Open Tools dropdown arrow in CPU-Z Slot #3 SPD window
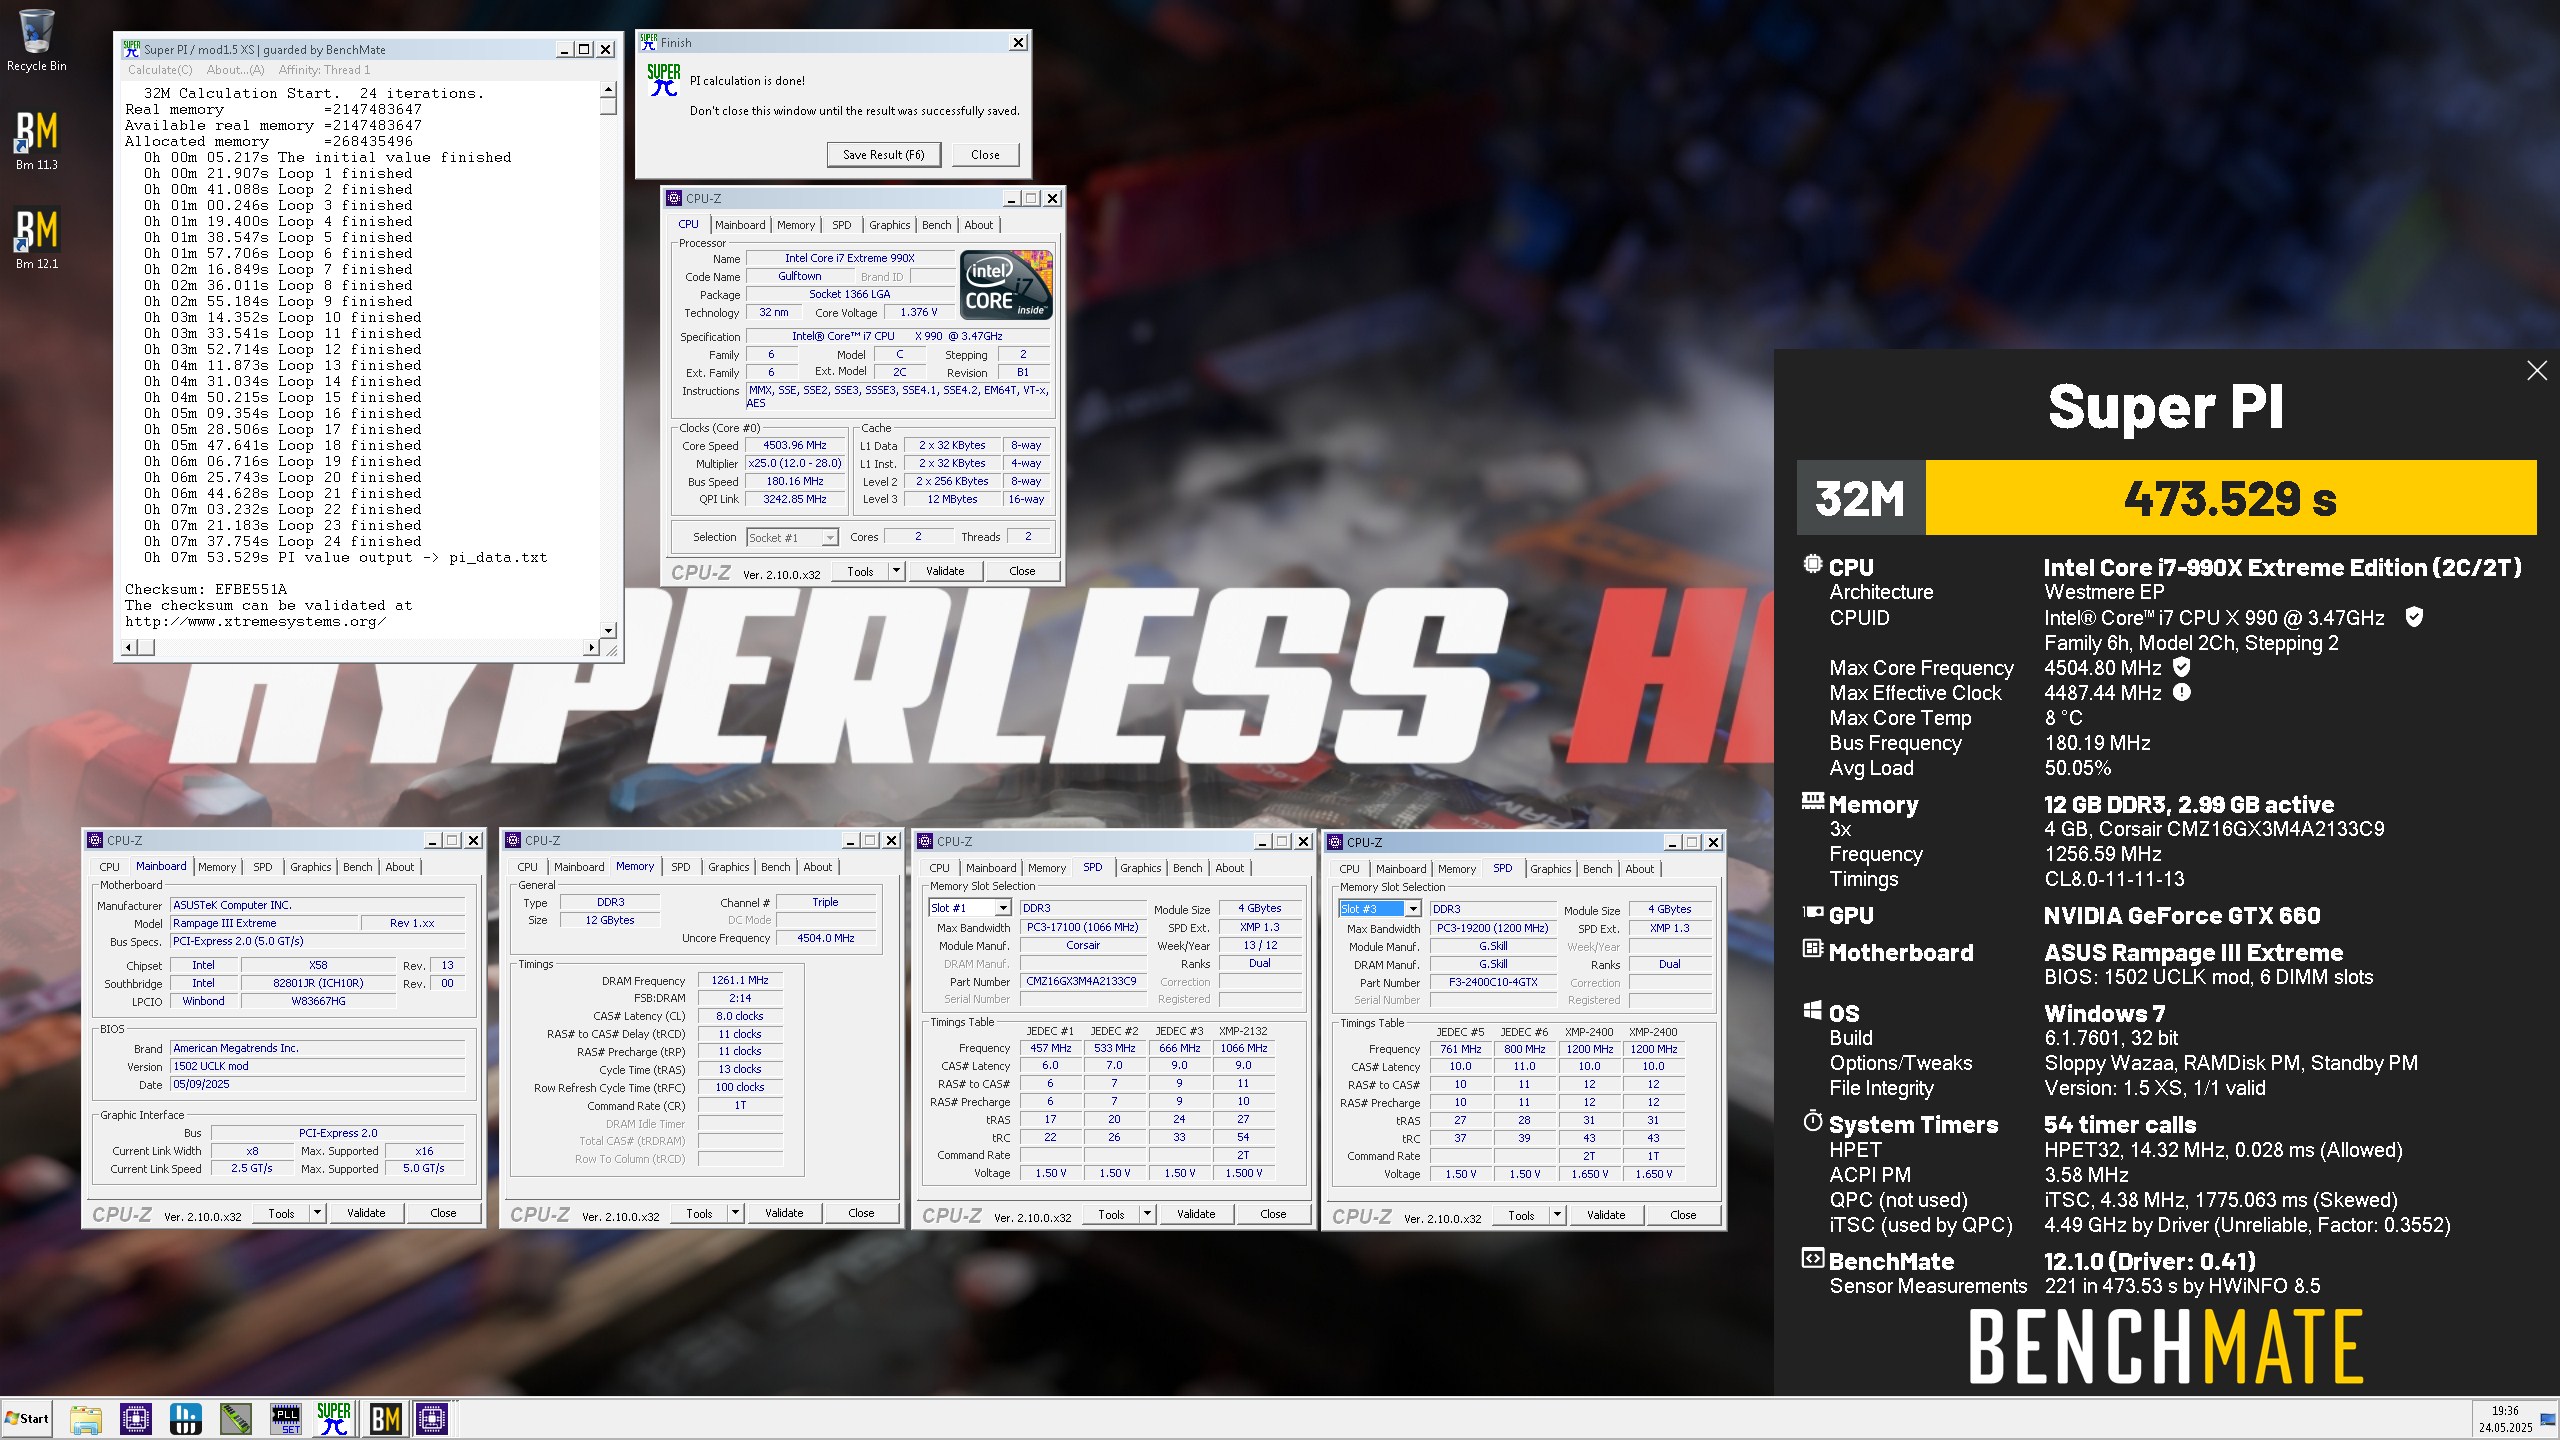Viewport: 2560px width, 1440px height. [x=1557, y=1215]
